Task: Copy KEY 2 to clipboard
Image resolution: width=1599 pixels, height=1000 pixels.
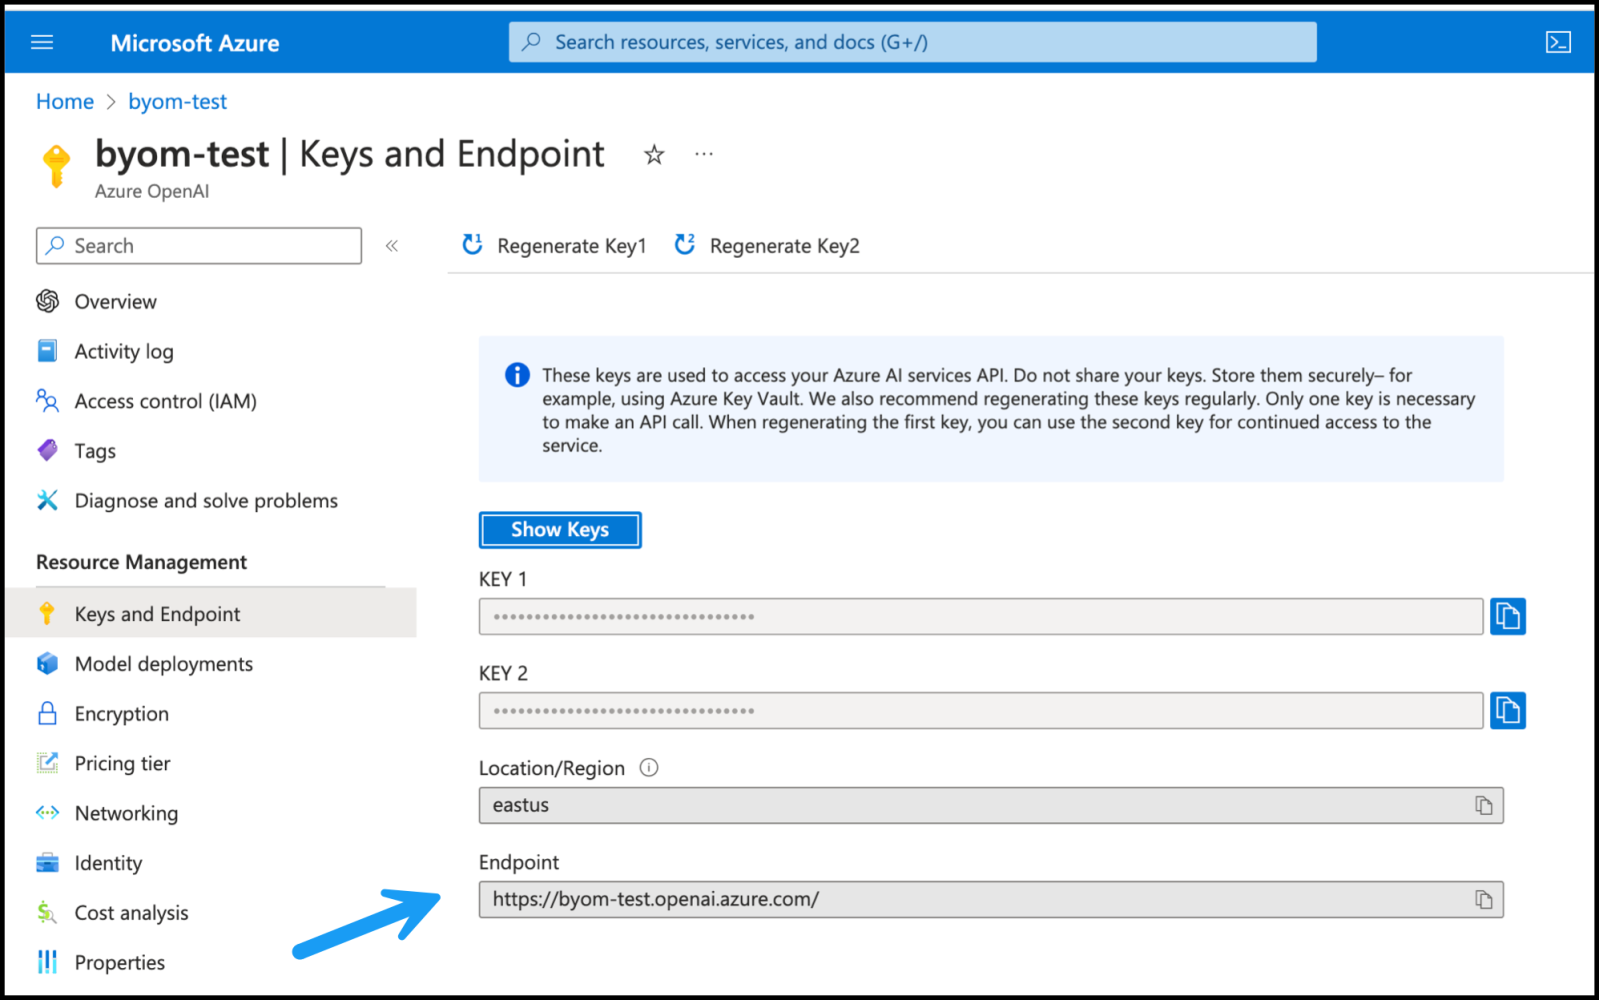Action: pyautogui.click(x=1507, y=711)
